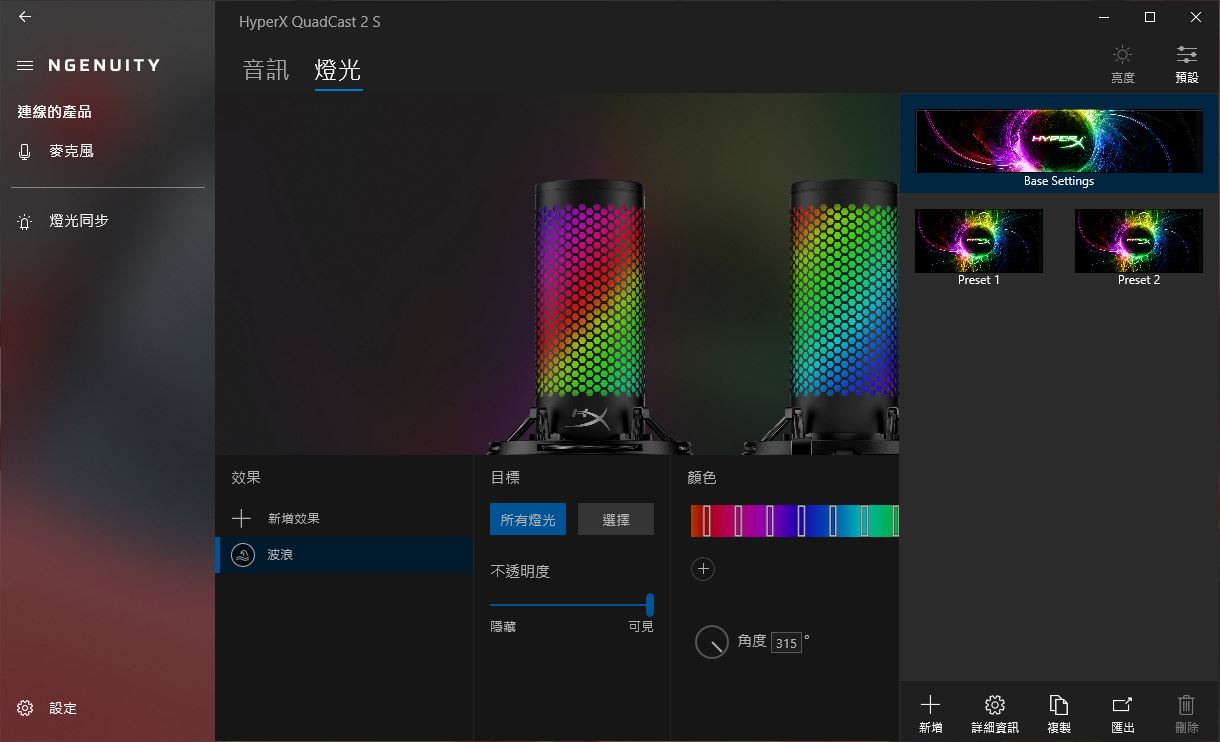
Task: Select 麥克風 device in sidebar
Action: [107, 151]
